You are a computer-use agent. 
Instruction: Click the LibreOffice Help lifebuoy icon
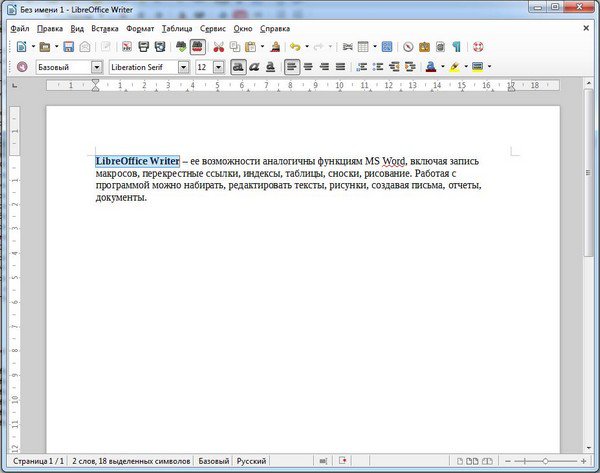pos(477,47)
